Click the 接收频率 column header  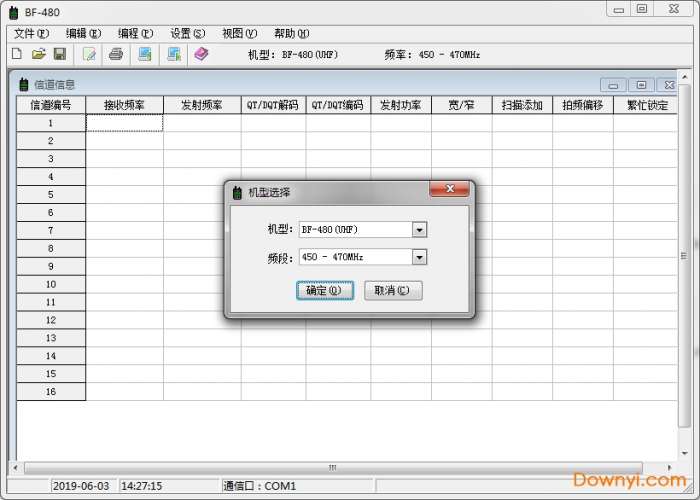point(125,105)
